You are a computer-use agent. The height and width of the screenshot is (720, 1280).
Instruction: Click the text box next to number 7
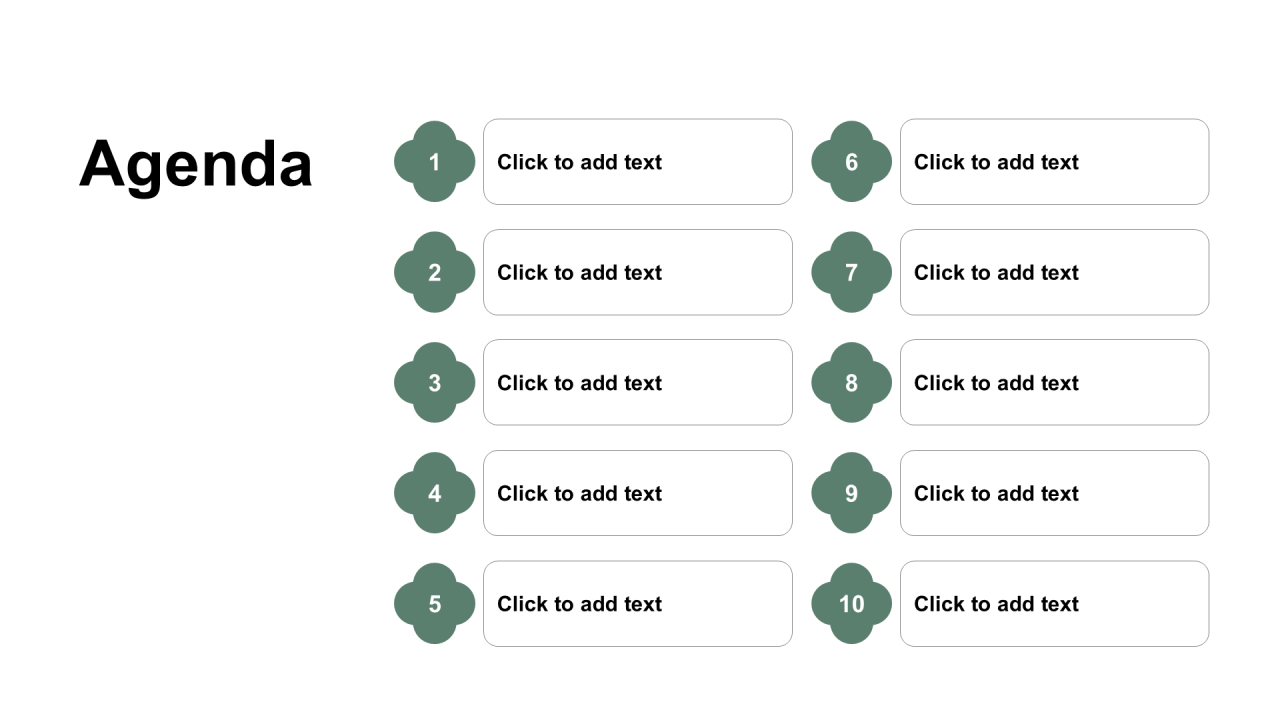click(x=1055, y=272)
